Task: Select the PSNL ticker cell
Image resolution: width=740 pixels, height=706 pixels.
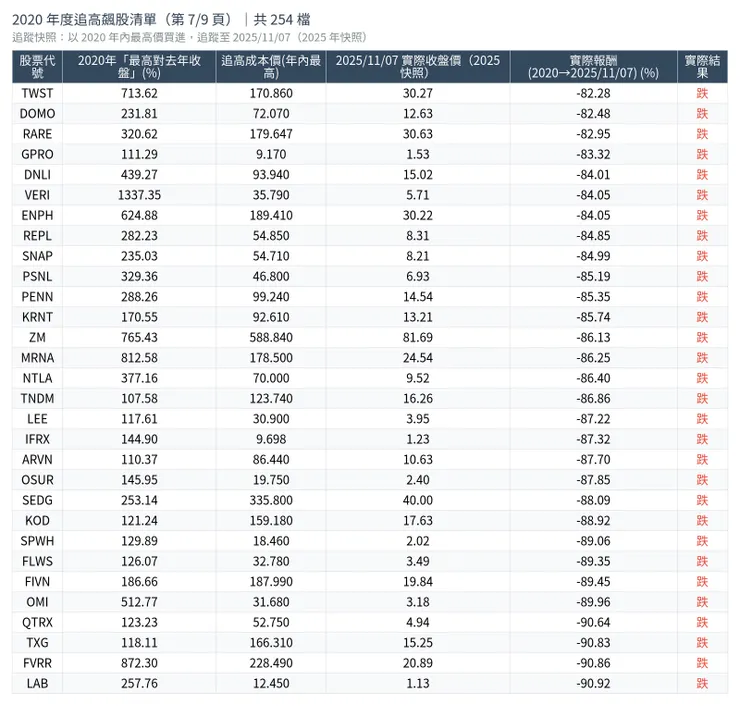Action: tap(37, 276)
